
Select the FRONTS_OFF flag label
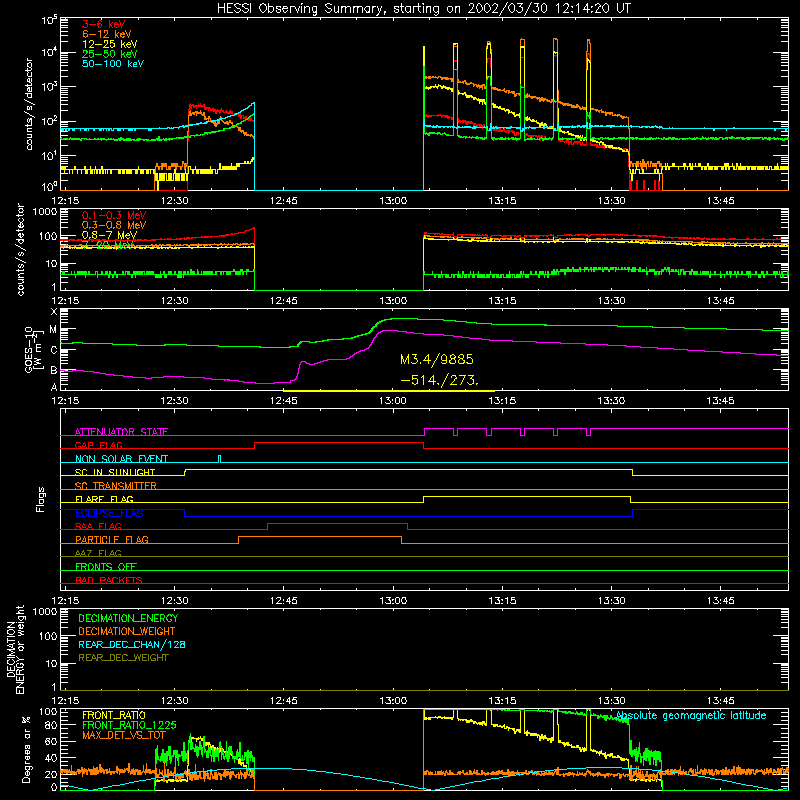[106, 566]
